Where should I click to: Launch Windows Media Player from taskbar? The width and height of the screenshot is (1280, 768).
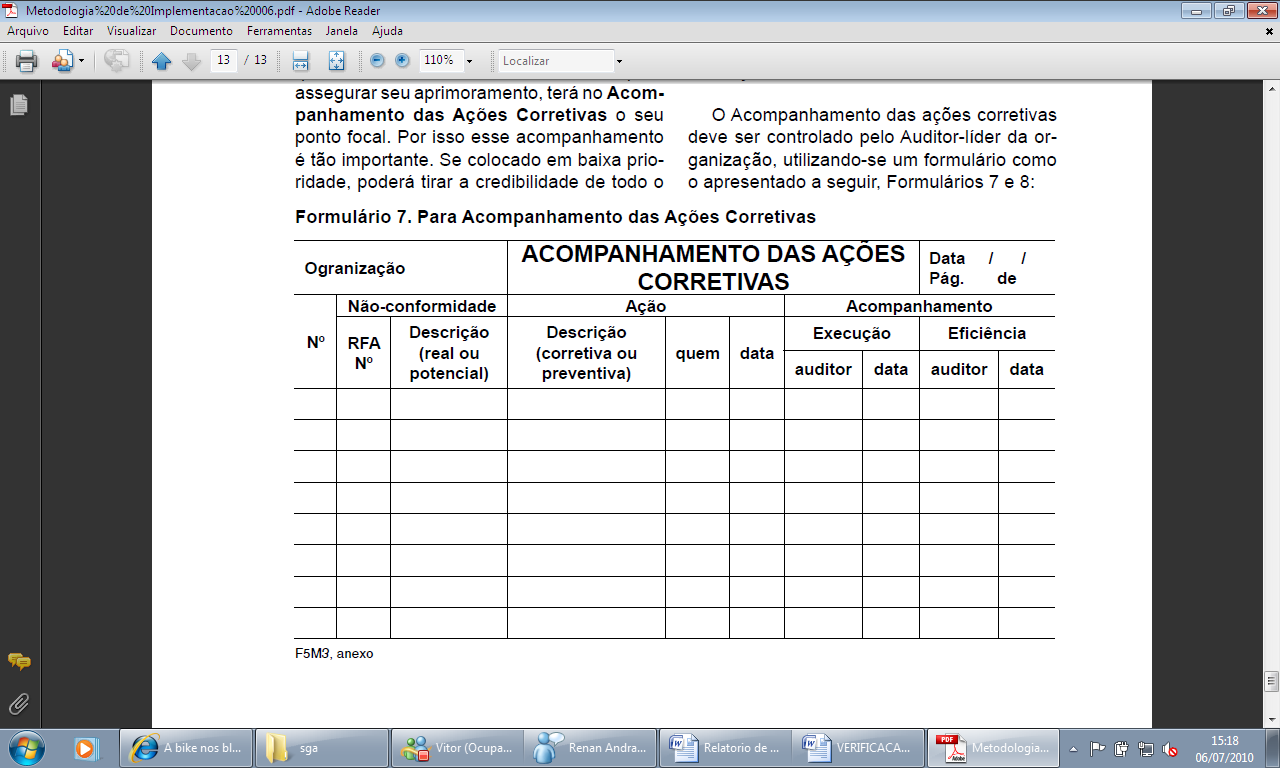[x=85, y=748]
